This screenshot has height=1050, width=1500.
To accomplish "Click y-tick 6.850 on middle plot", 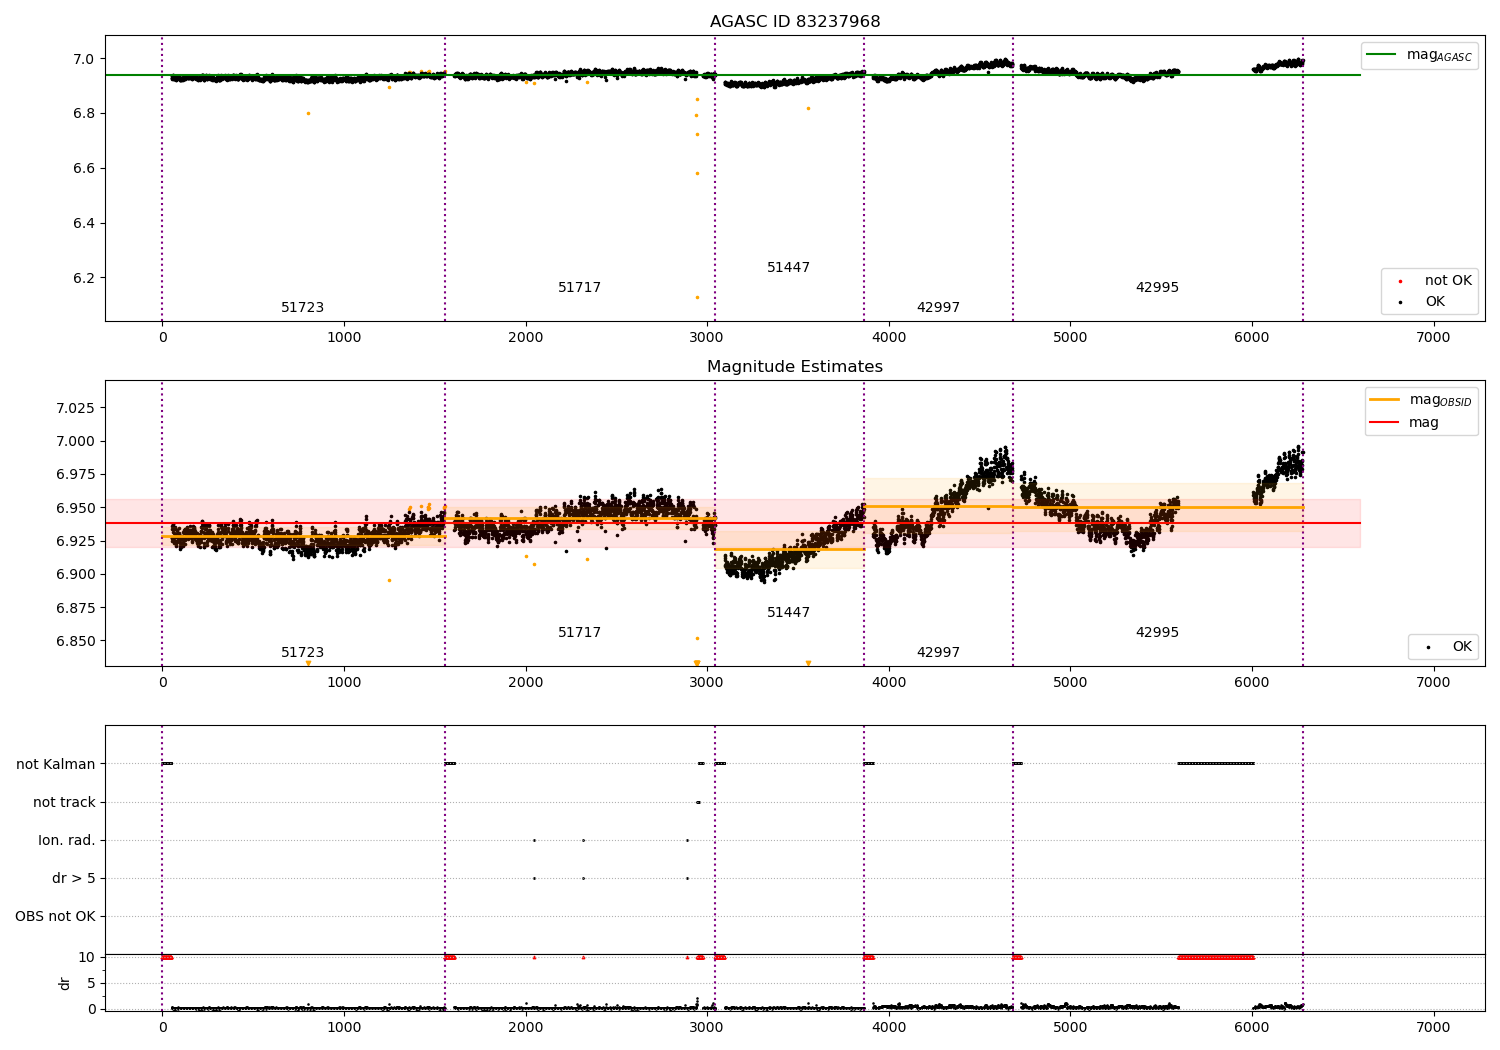I will coord(75,641).
